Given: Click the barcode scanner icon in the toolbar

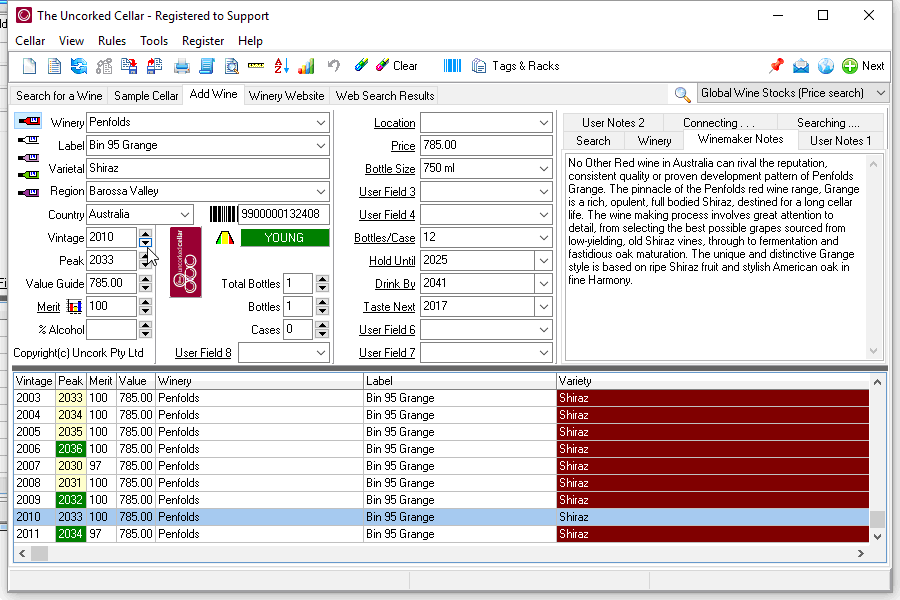Looking at the screenshot, I should tap(453, 66).
